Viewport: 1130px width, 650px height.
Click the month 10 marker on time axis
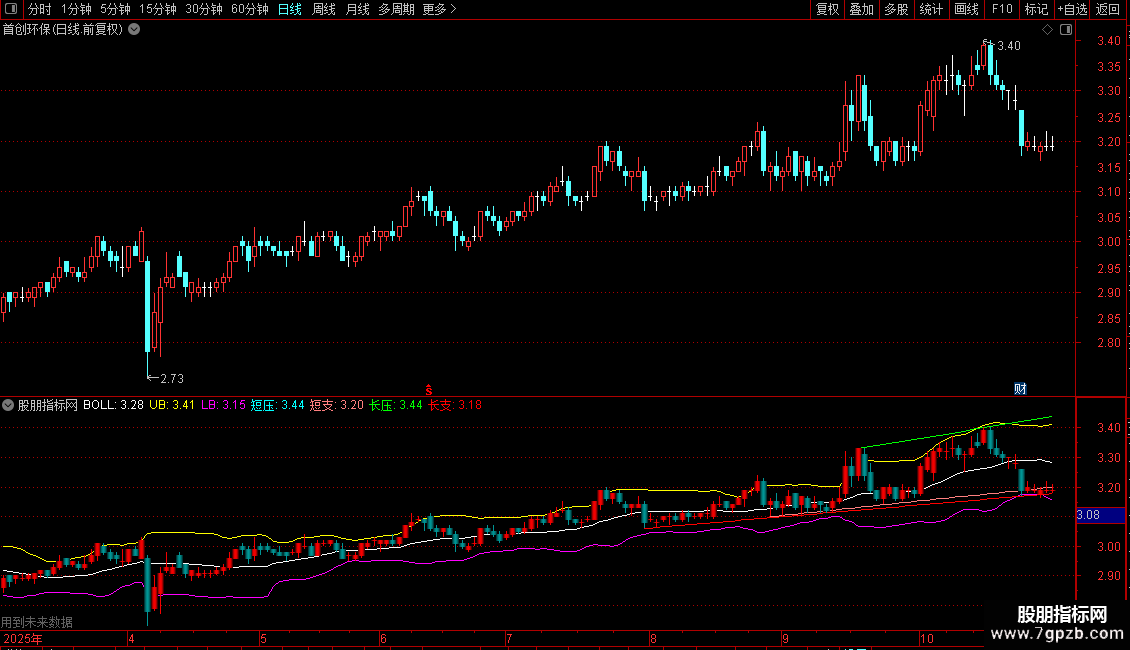click(x=926, y=638)
